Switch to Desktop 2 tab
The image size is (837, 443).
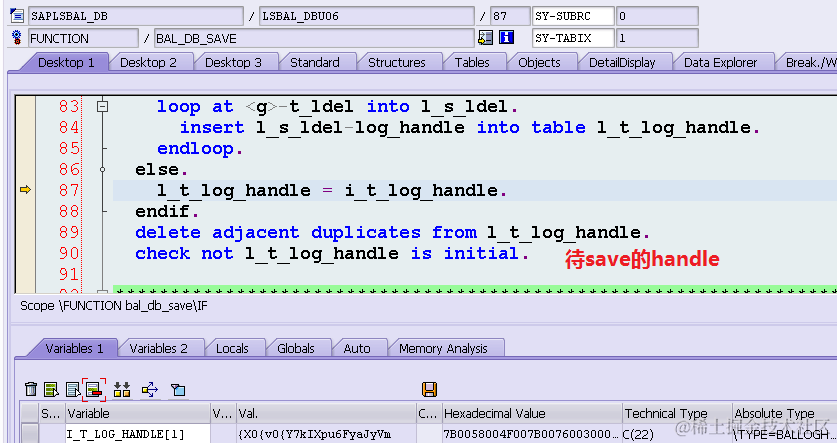[x=148, y=62]
